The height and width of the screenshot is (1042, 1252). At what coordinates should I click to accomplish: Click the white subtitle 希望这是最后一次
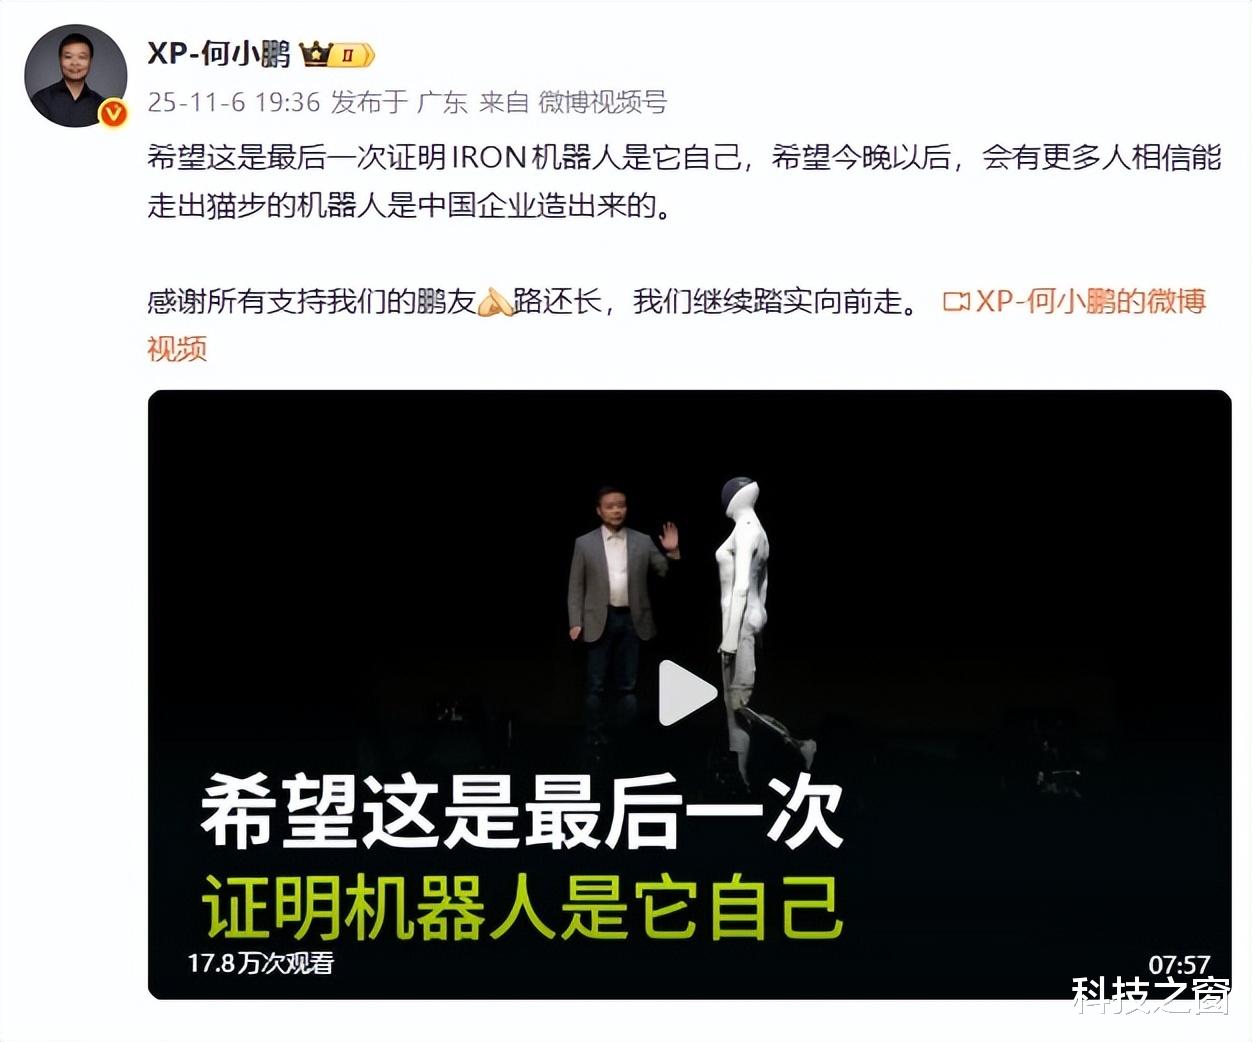tap(522, 812)
